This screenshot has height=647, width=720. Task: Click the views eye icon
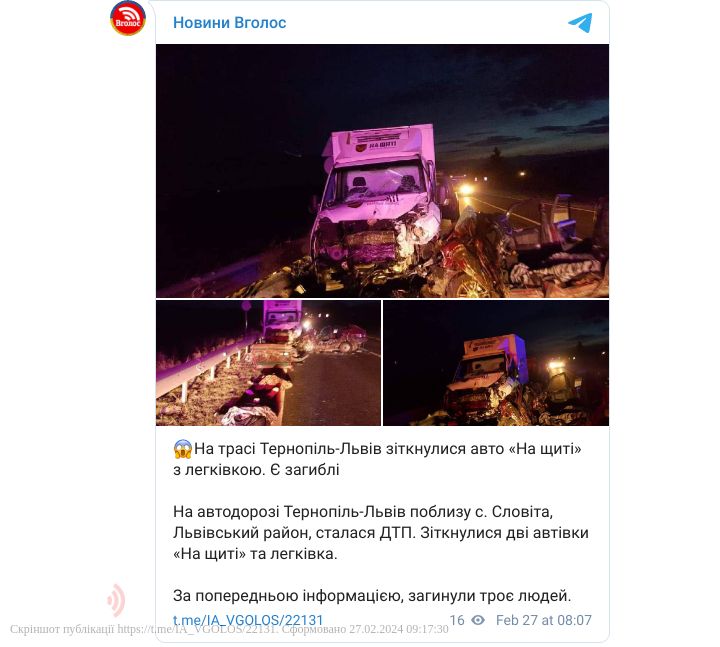point(478,620)
